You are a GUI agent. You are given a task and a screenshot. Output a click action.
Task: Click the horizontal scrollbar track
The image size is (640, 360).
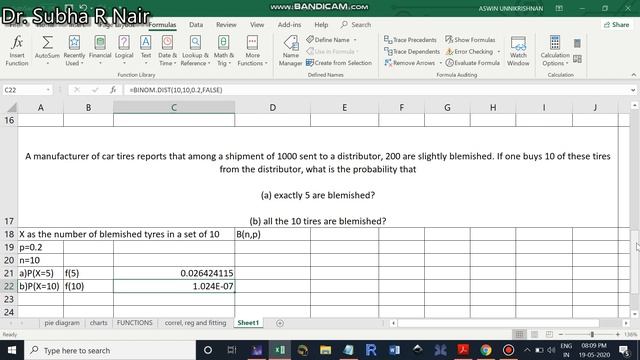[498, 323]
